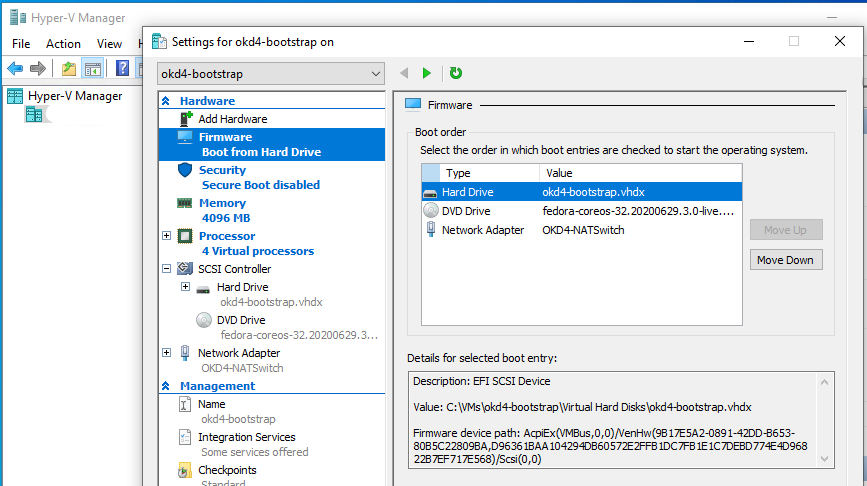The image size is (867, 486).
Task: Click the Memory chip icon
Action: click(185, 203)
